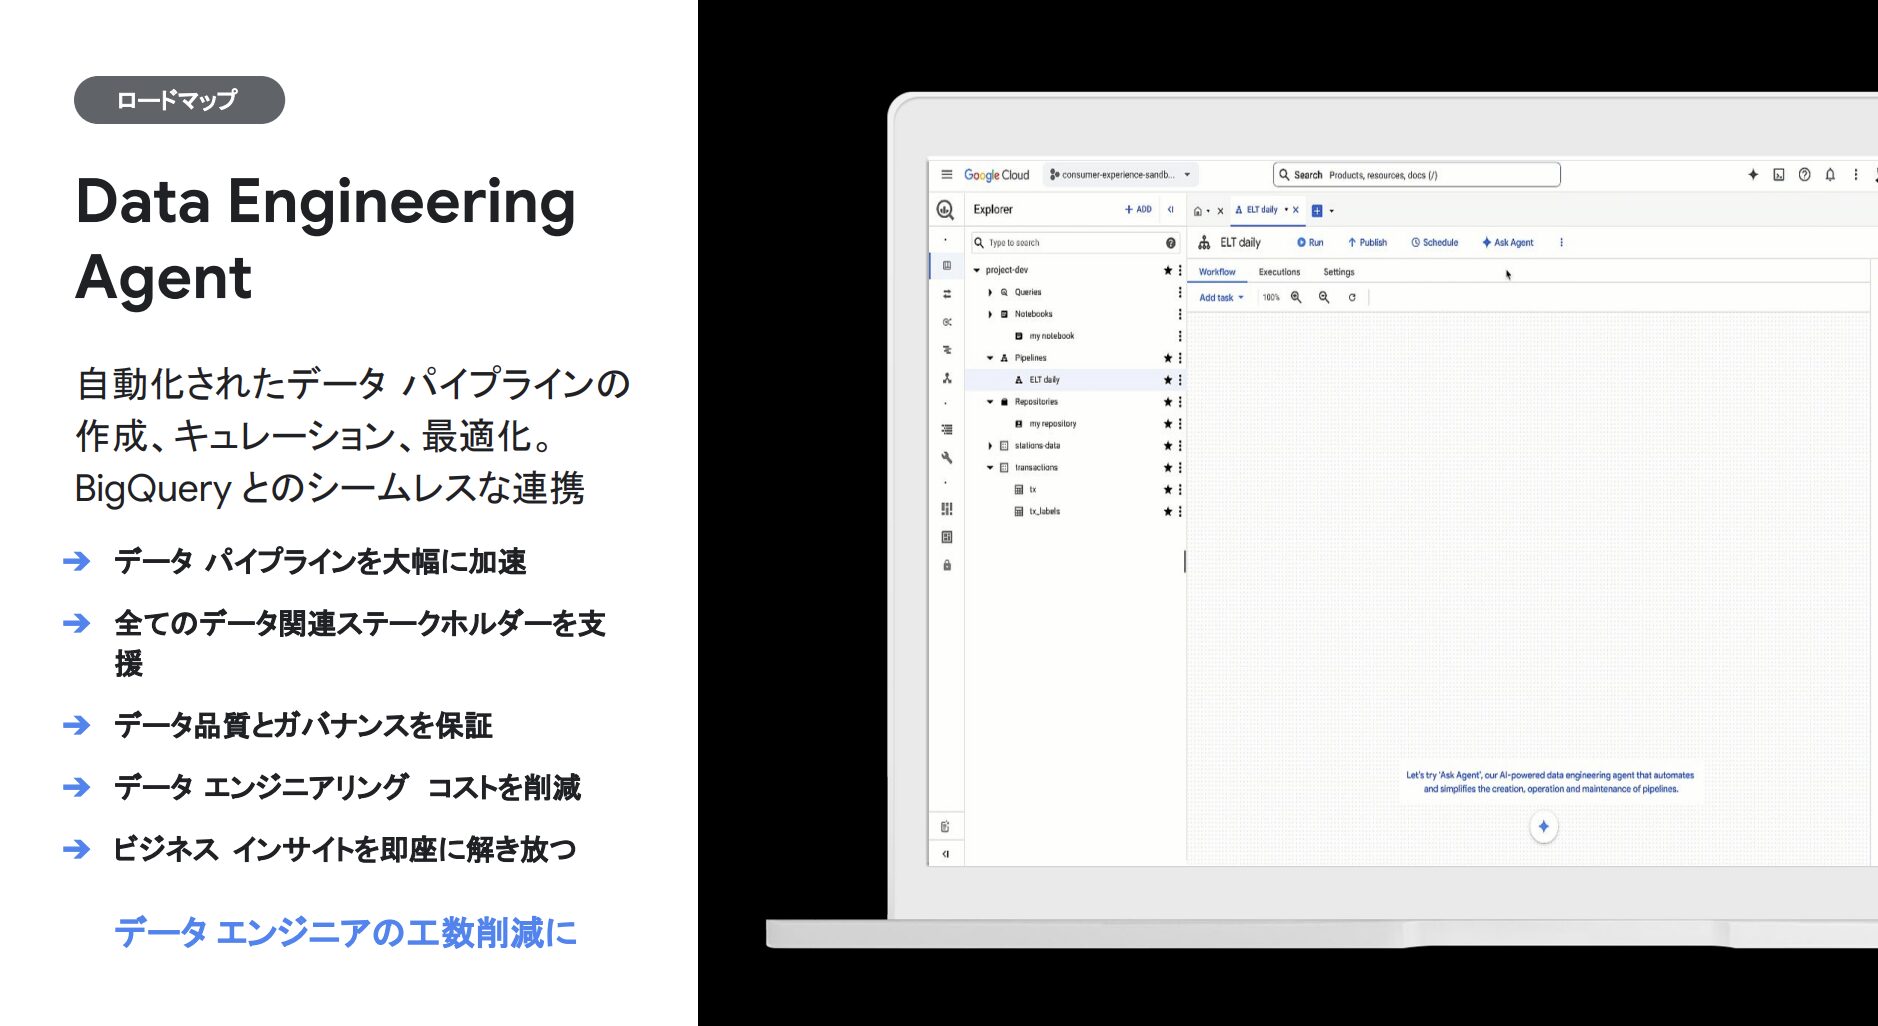Select the highlighted Explorer icon in left rail
1878x1026 pixels.
click(947, 266)
